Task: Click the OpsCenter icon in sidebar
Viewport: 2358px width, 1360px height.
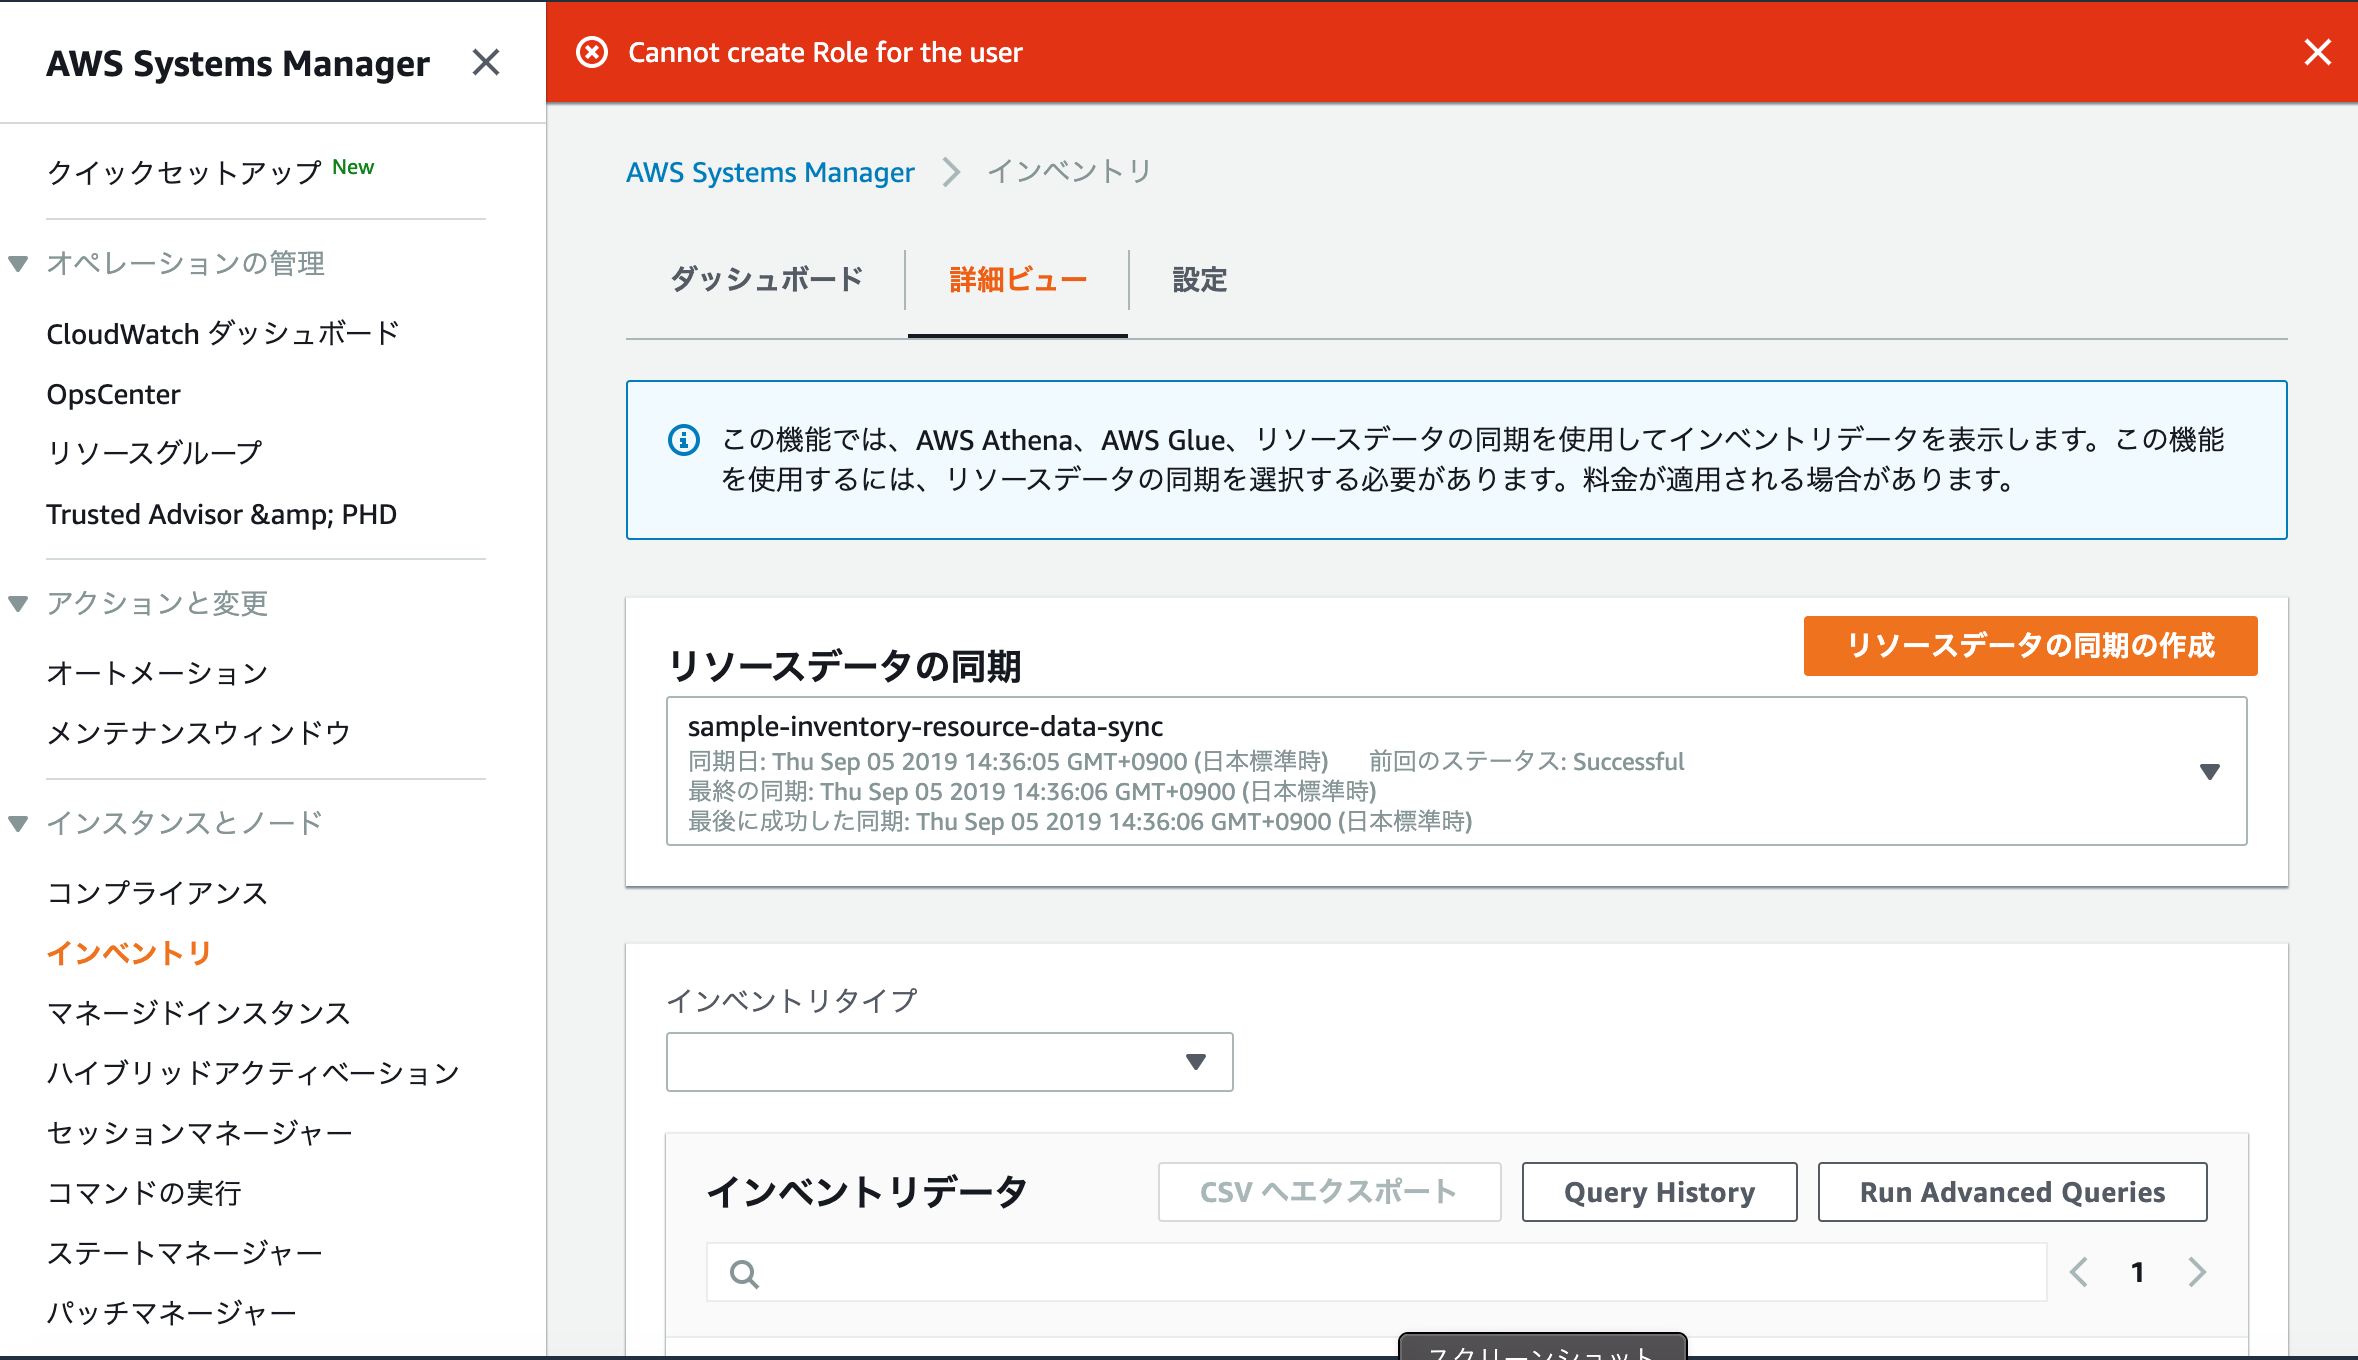Action: click(115, 393)
